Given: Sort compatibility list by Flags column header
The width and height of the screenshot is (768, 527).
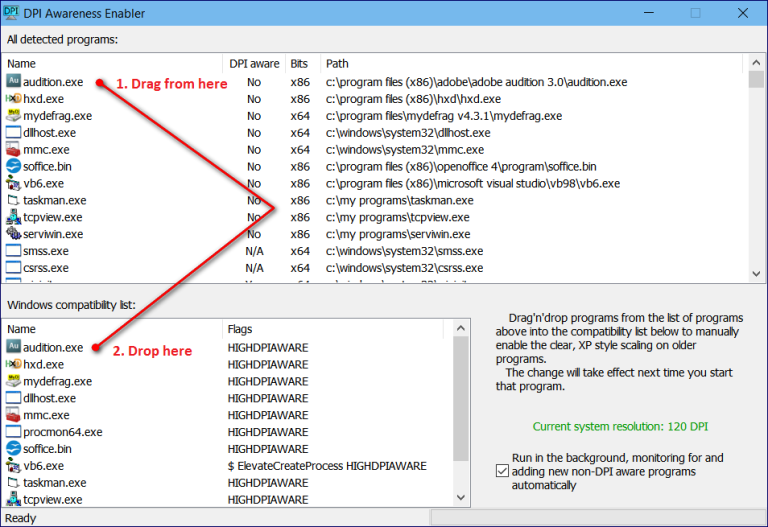Looking at the screenshot, I should (x=333, y=329).
